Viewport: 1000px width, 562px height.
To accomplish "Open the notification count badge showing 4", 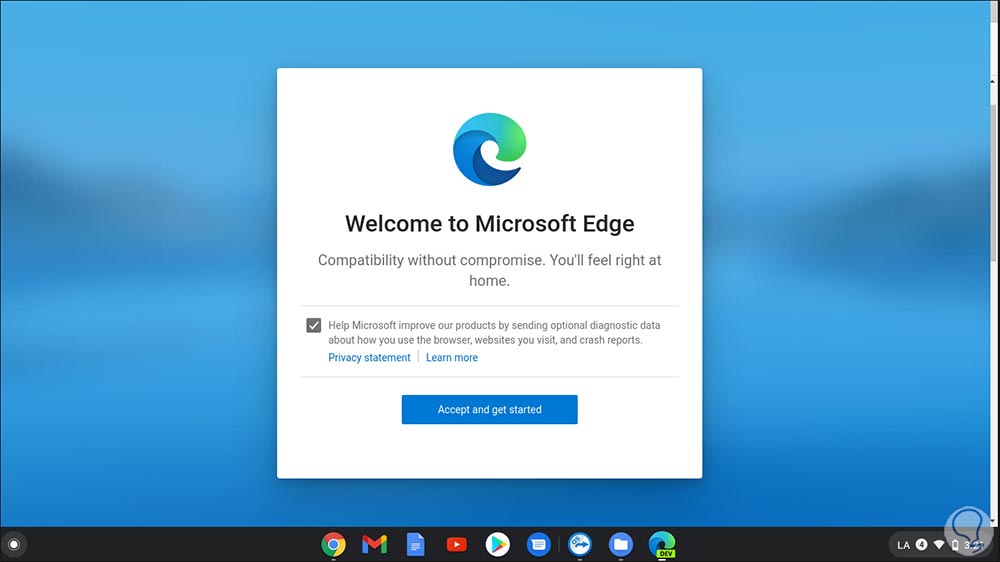I will tap(921, 544).
